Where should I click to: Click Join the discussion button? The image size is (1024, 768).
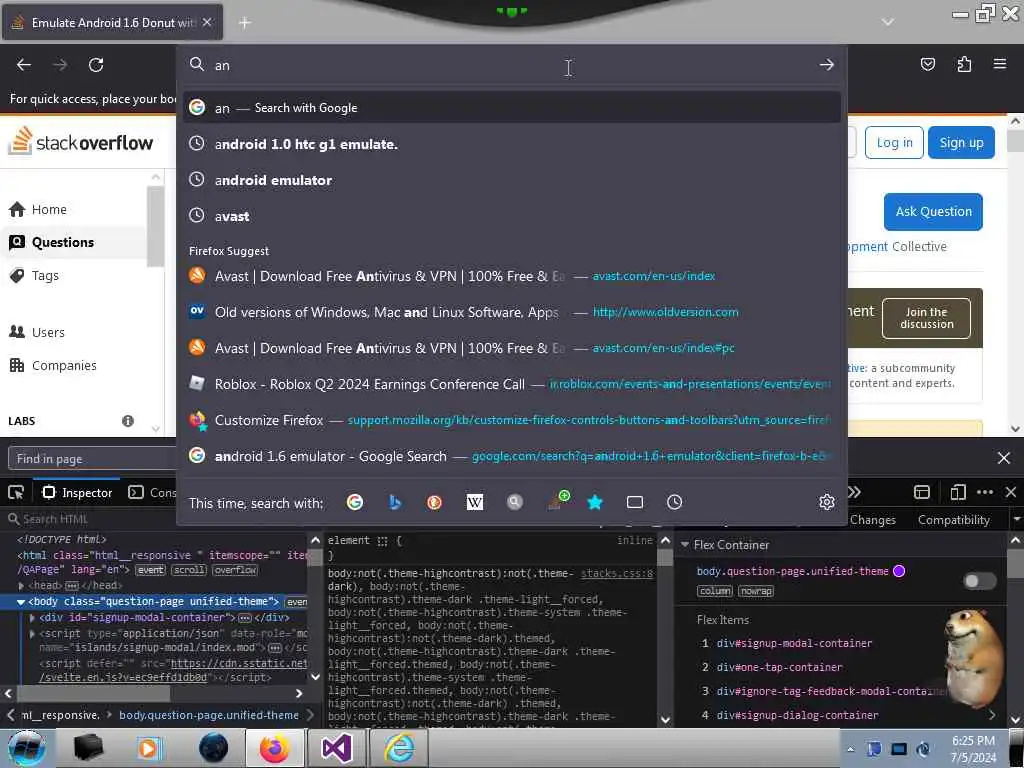(926, 318)
